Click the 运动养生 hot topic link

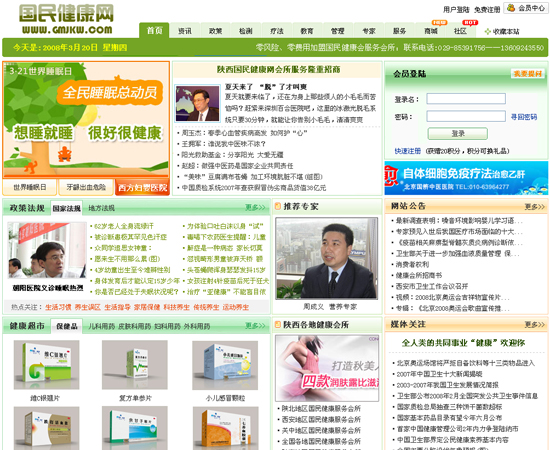pyautogui.click(x=236, y=307)
